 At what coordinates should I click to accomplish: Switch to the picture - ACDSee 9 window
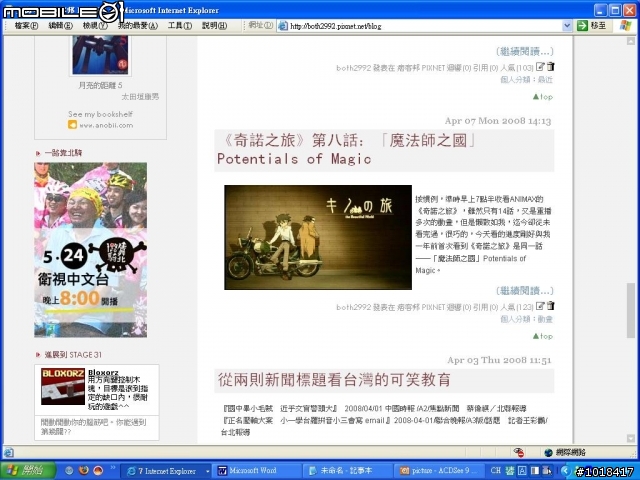(x=440, y=471)
